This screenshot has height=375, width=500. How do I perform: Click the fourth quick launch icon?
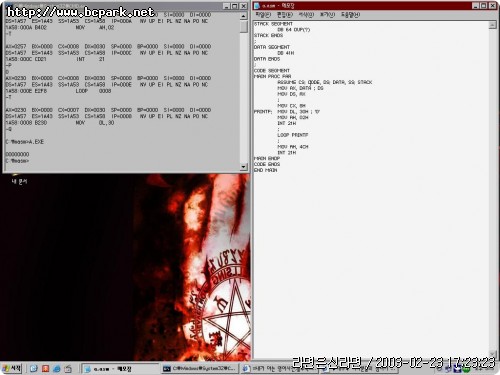pyautogui.click(x=68, y=368)
